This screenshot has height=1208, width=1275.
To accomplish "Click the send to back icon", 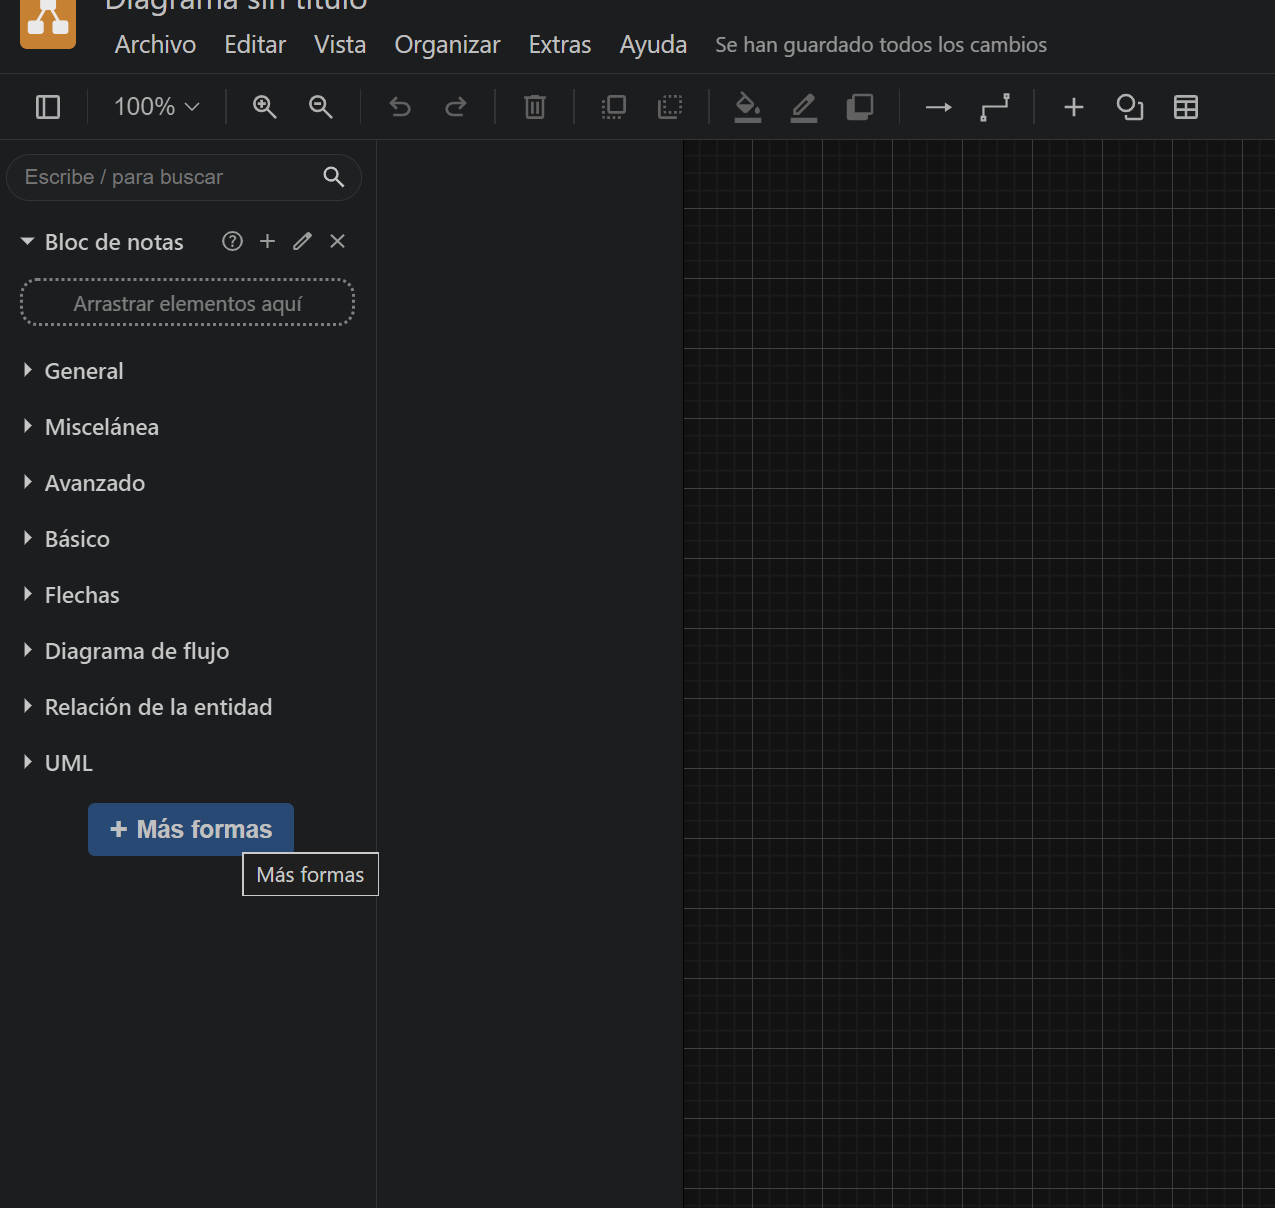I will point(670,107).
